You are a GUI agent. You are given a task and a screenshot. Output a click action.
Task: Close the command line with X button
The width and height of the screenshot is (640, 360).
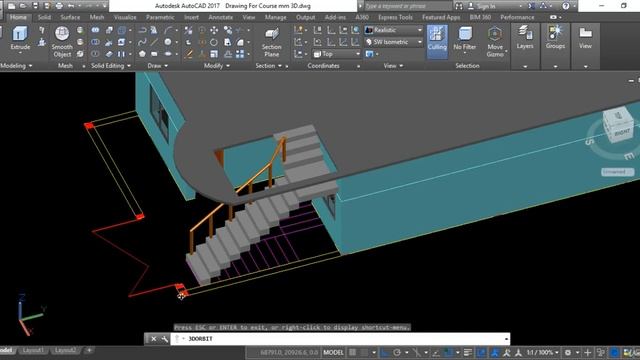pyautogui.click(x=153, y=339)
